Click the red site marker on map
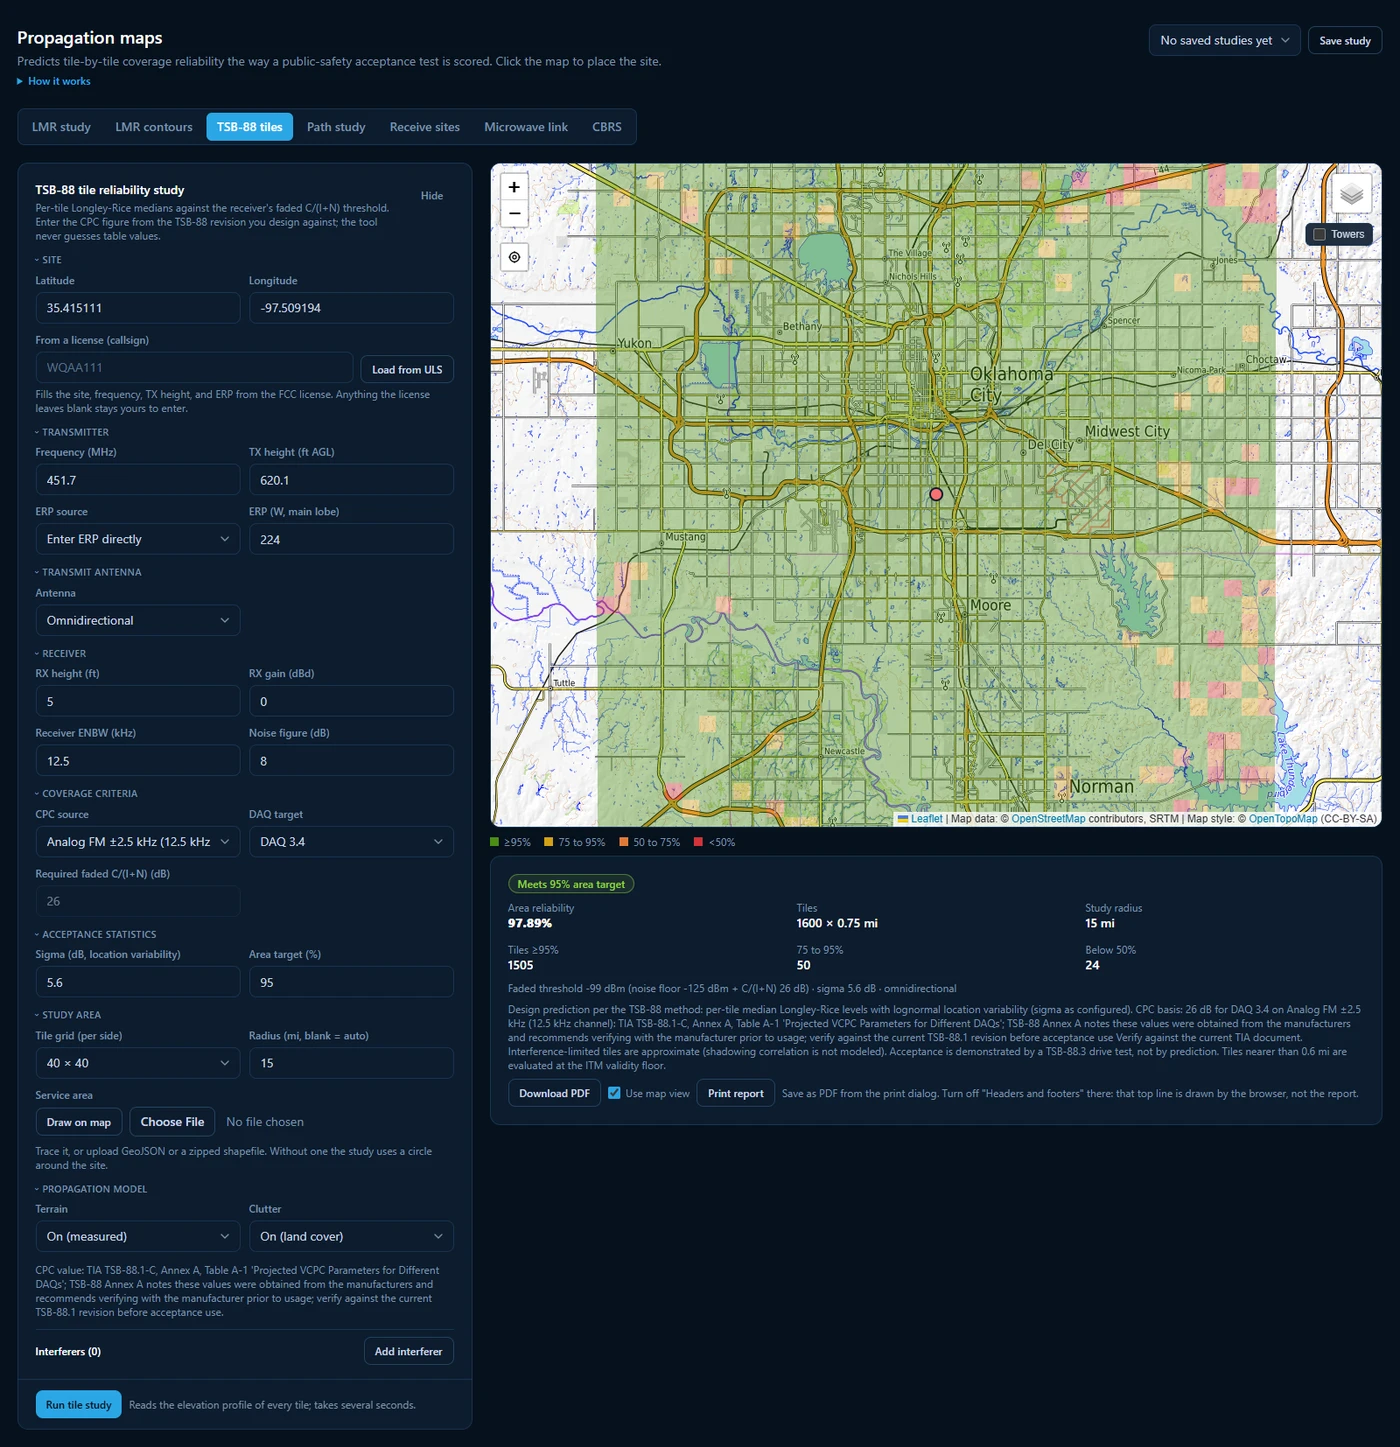Image resolution: width=1400 pixels, height=1447 pixels. coord(936,494)
